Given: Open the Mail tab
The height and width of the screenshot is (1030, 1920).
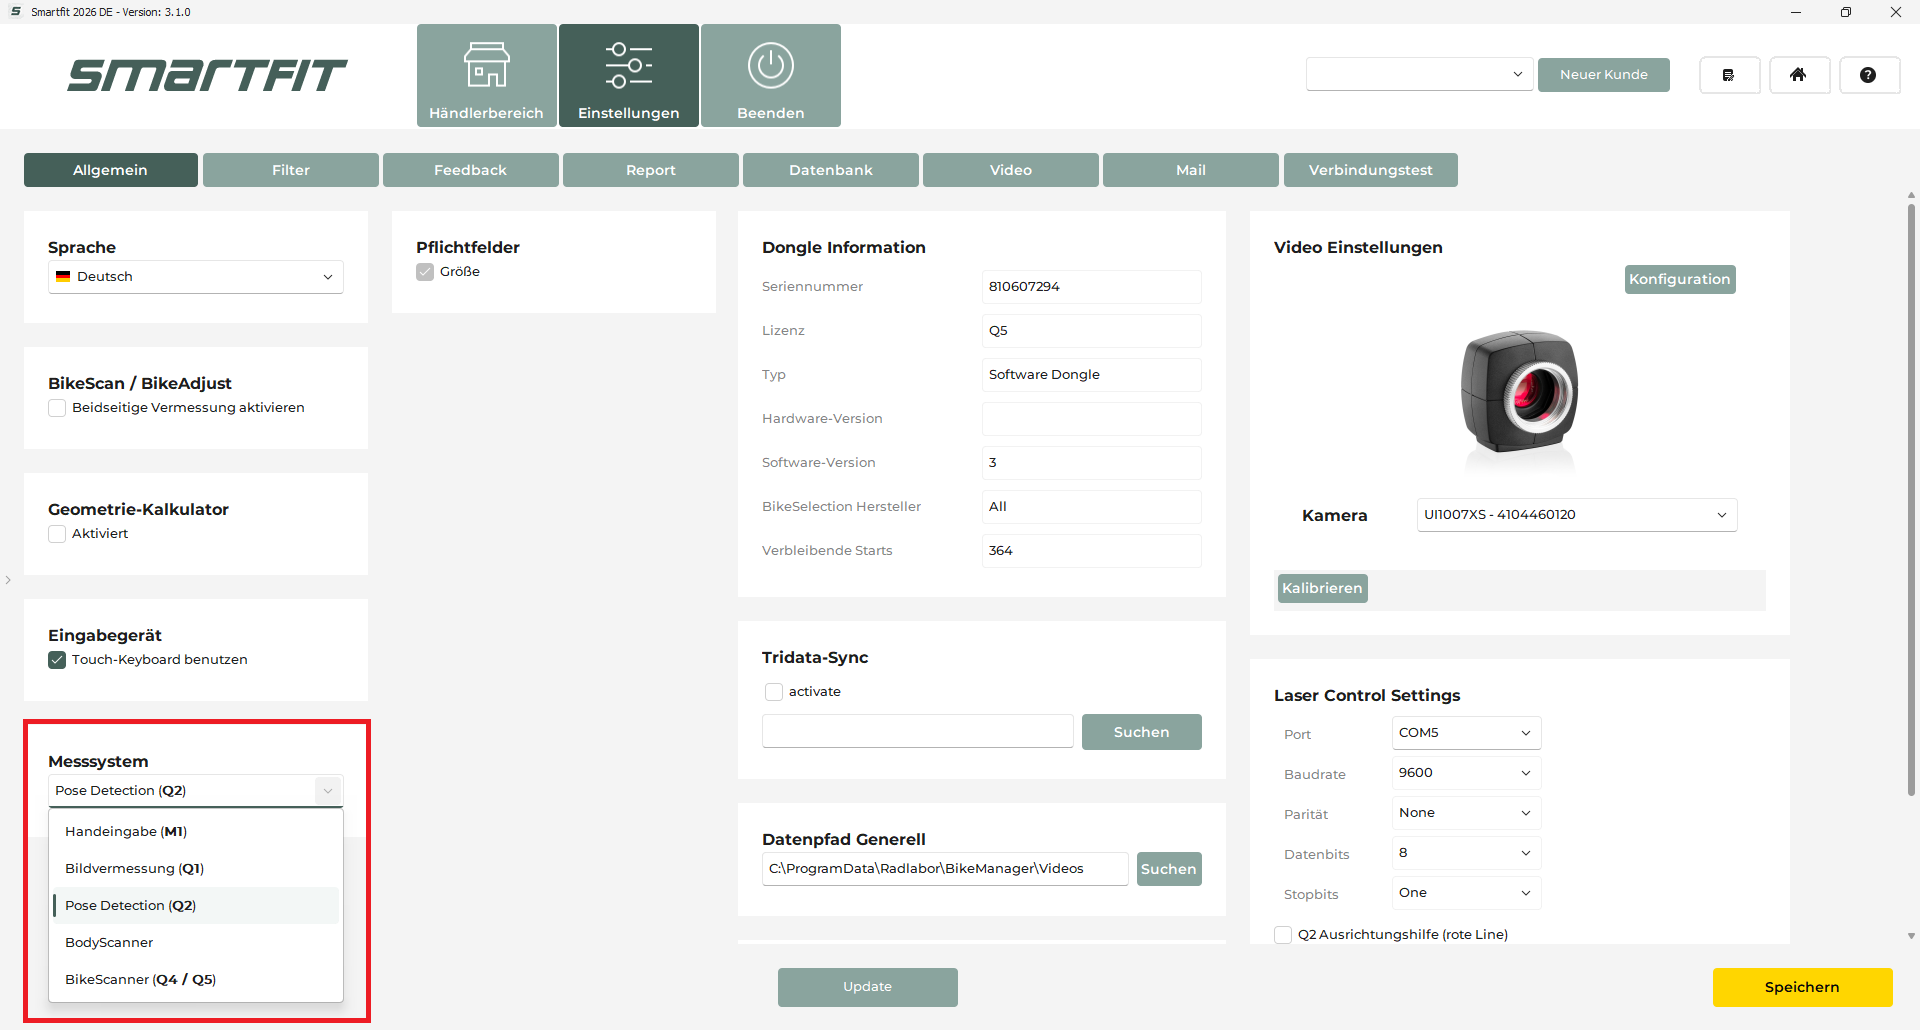Looking at the screenshot, I should (1191, 170).
